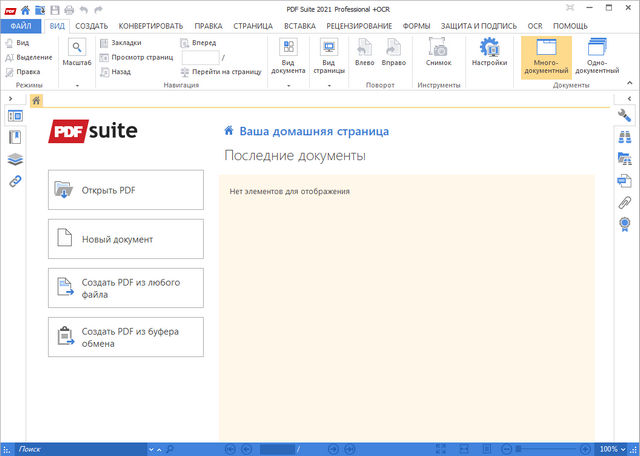Open the links panel in left sidebar
The image size is (640, 456).
tap(15, 181)
